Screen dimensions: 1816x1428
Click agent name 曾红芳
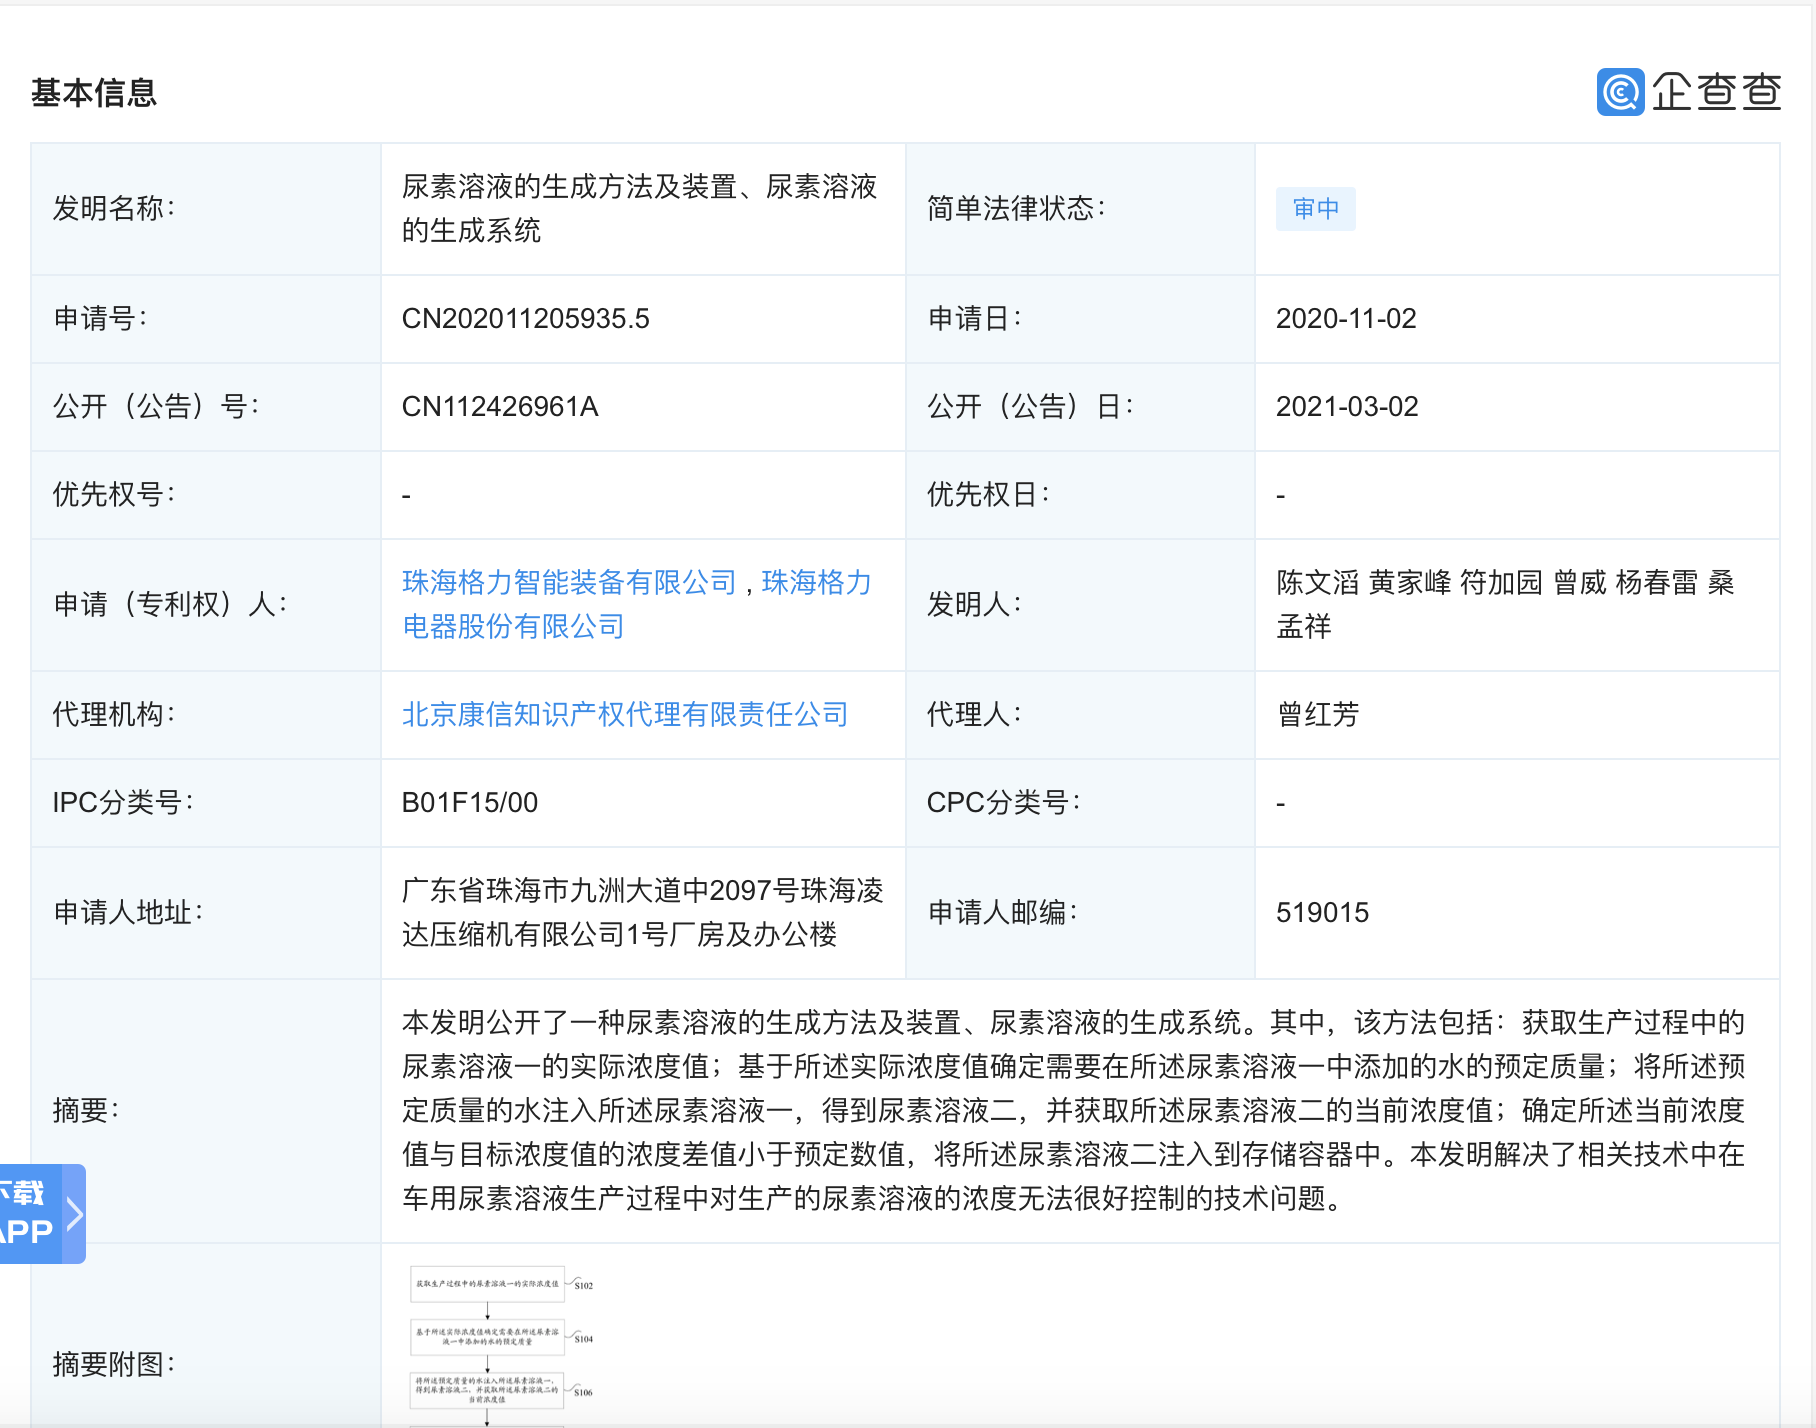point(1318,714)
